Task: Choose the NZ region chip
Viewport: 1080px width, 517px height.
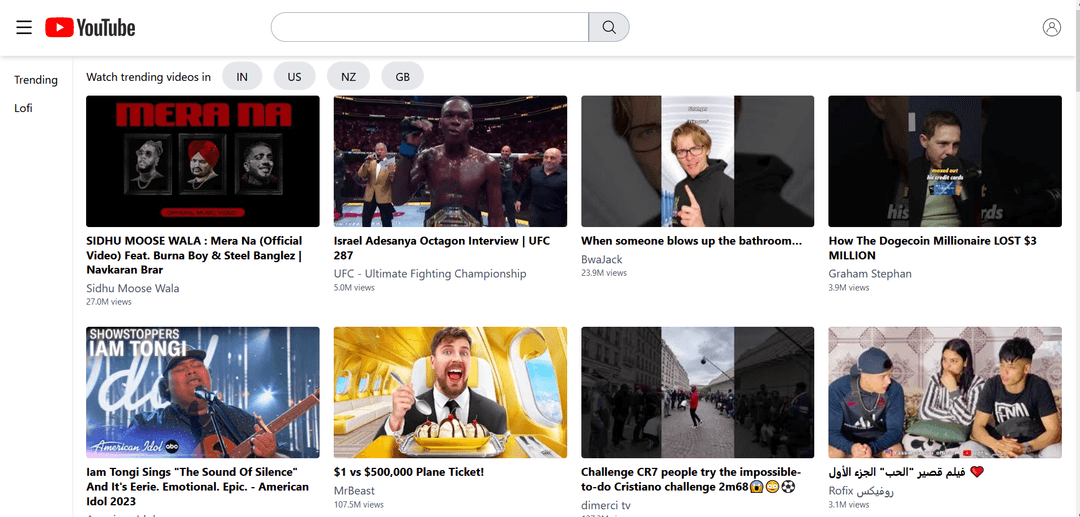Action: (348, 76)
